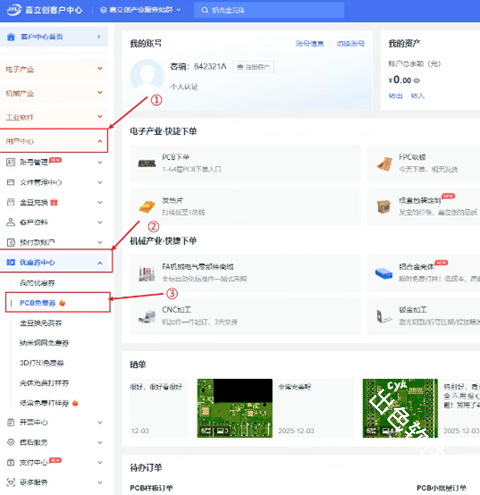
Task: Open the cyk PCB photo thumbnail
Action: point(400,408)
